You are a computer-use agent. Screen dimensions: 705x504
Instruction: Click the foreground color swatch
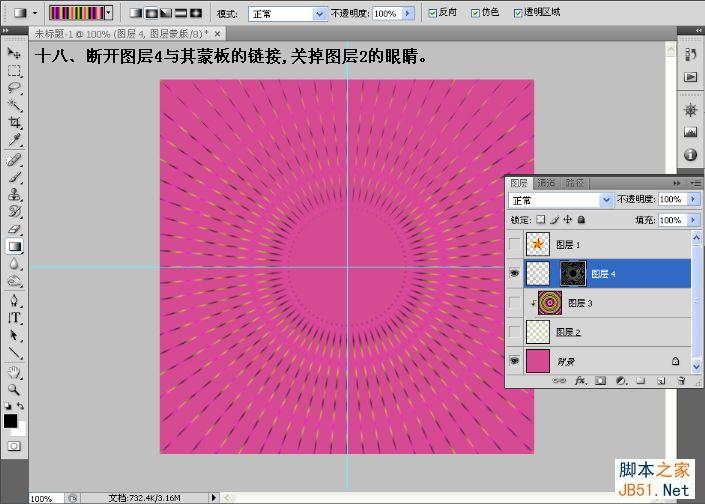(x=11, y=421)
